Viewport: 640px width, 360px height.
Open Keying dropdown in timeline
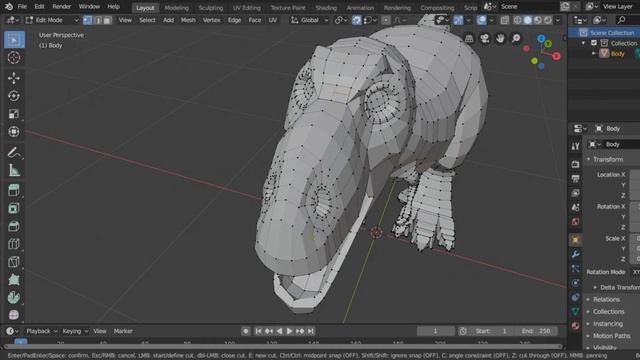(x=75, y=331)
